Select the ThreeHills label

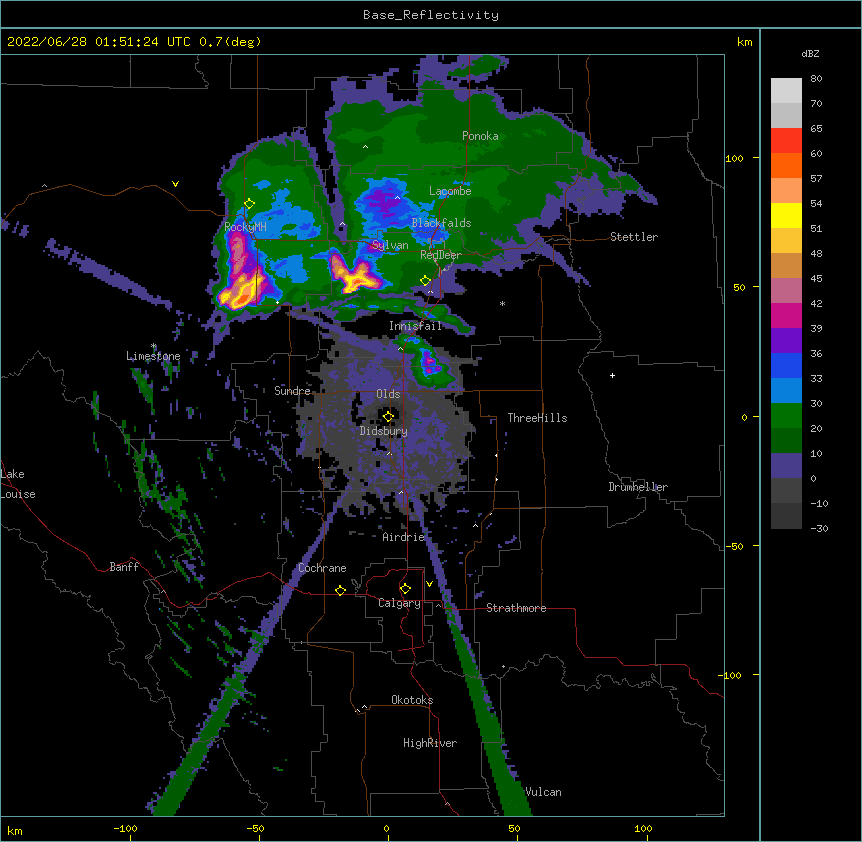537,418
